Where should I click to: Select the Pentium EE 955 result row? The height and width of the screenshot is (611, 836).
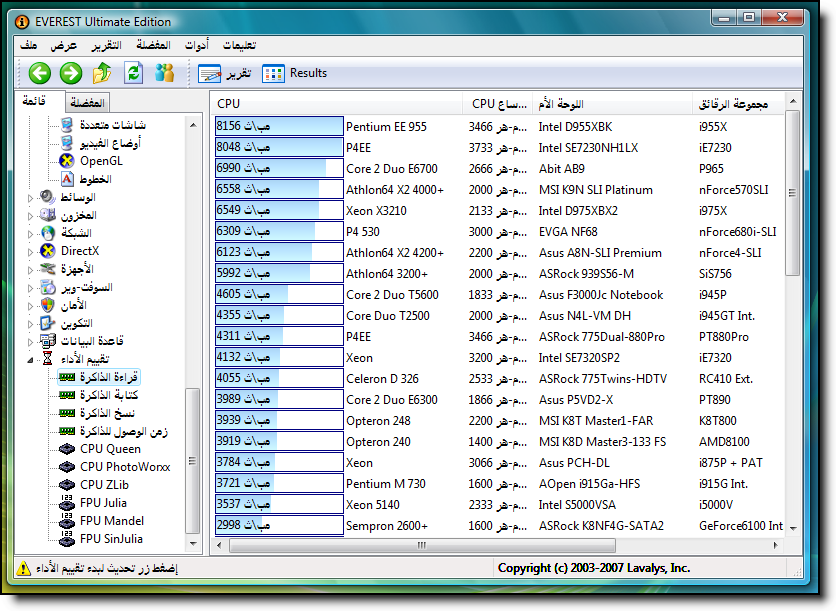(x=499, y=126)
